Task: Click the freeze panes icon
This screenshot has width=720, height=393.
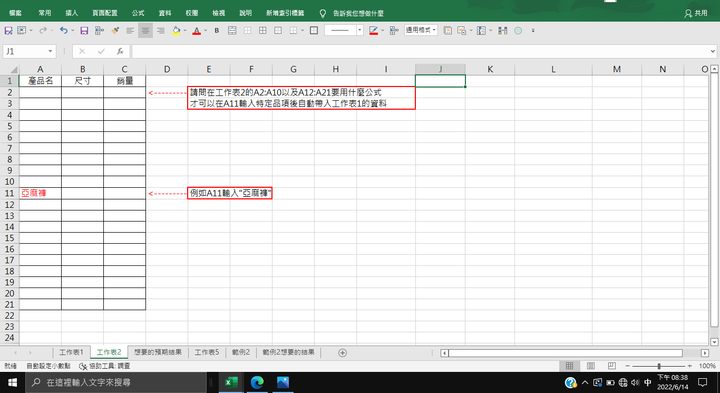Action: (x=481, y=31)
